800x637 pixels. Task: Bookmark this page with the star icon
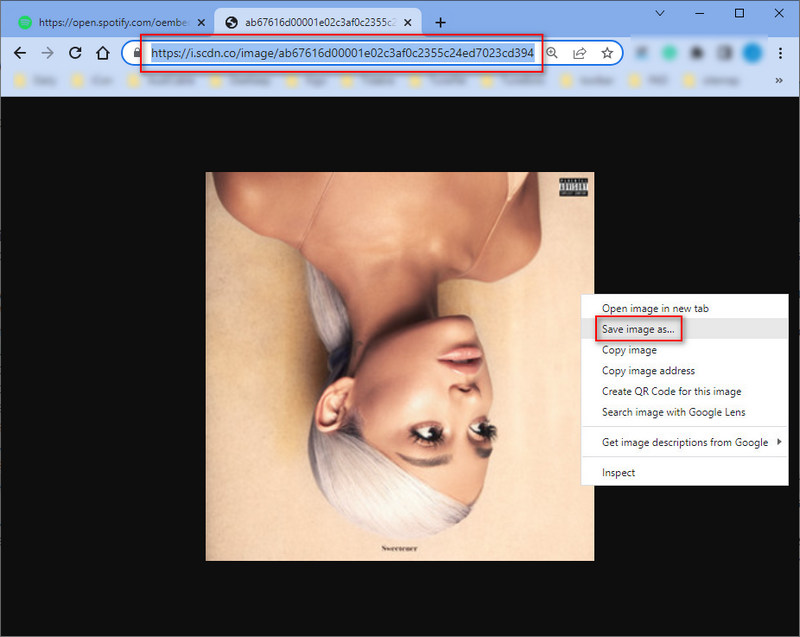pos(606,53)
